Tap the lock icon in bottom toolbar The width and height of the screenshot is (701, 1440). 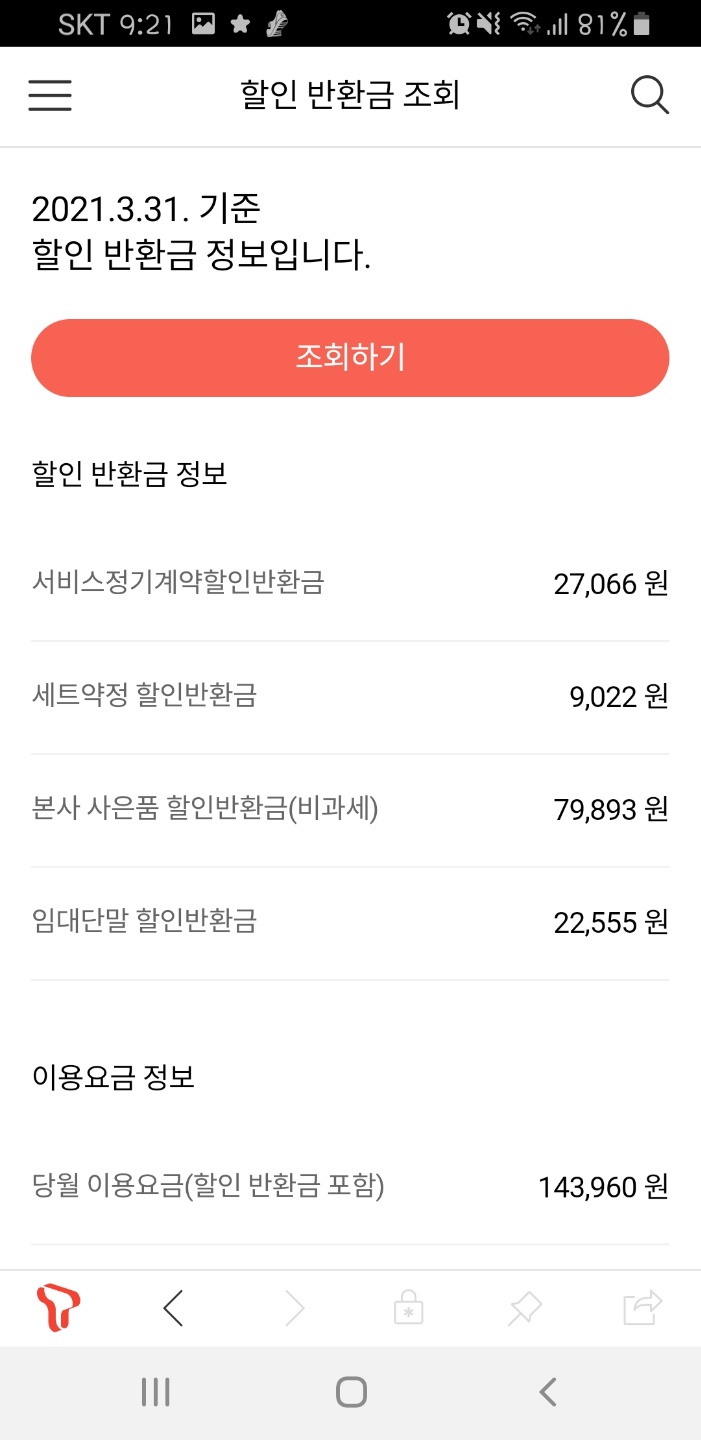pos(408,1308)
